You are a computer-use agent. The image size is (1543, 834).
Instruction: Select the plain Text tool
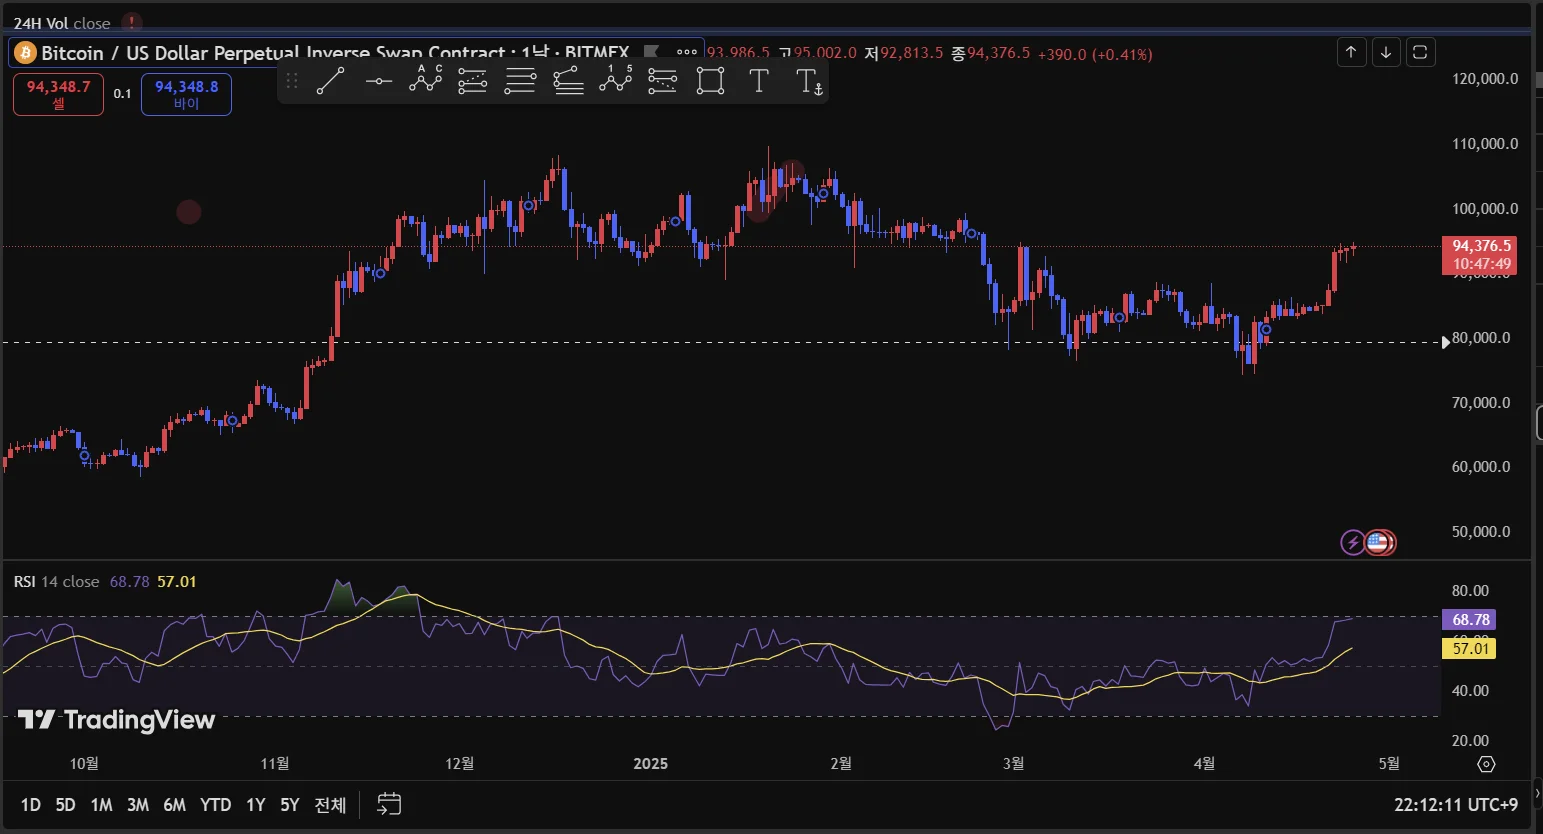click(759, 81)
